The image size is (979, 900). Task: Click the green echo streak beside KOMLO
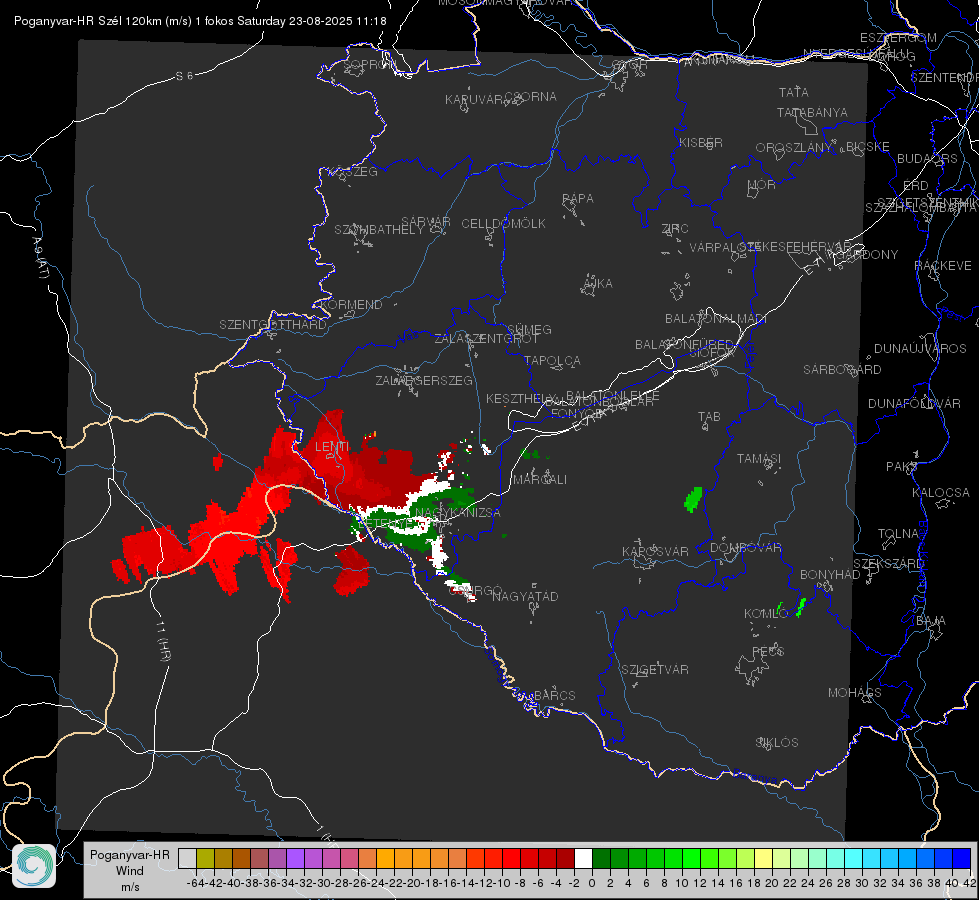(x=801, y=607)
